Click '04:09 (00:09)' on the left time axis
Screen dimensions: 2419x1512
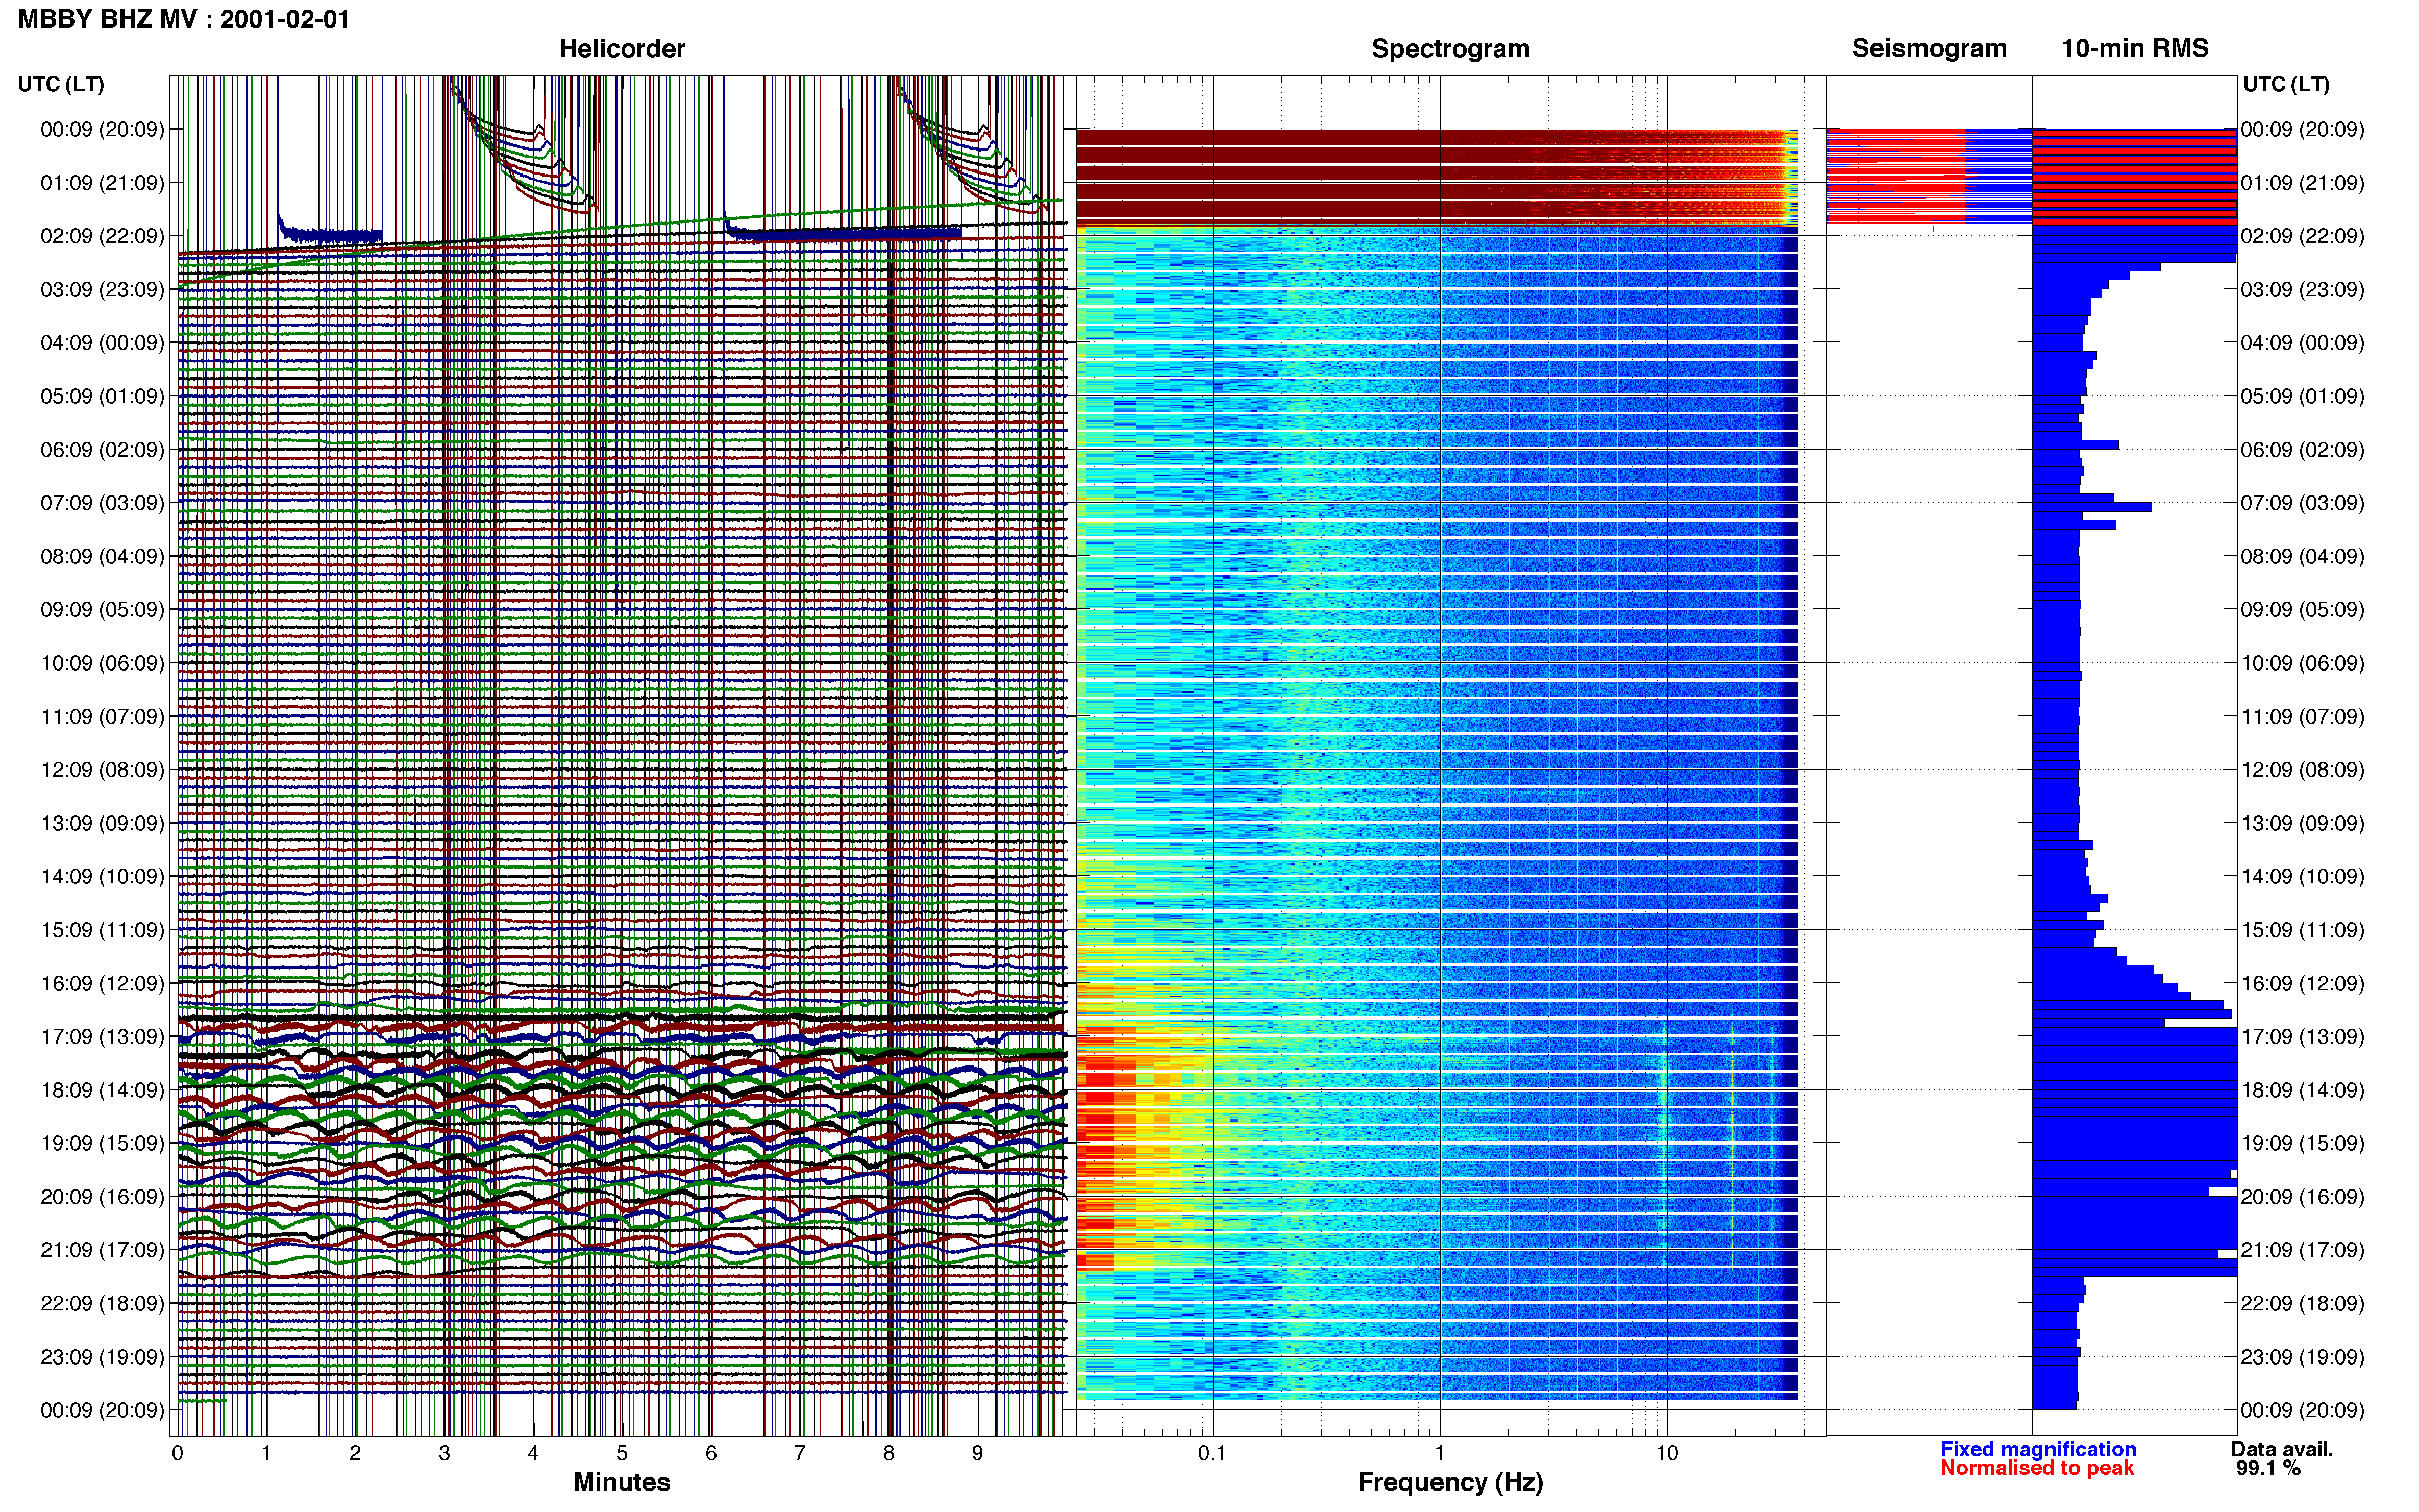click(x=102, y=343)
